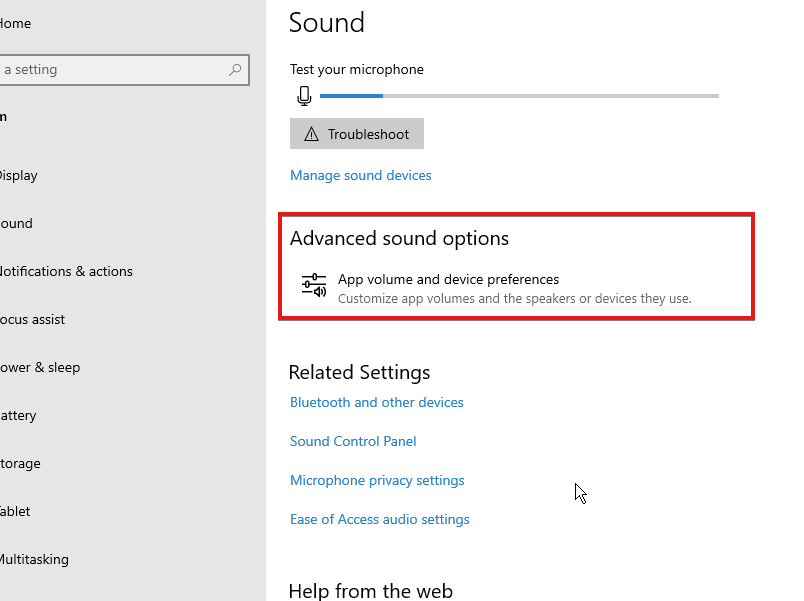The height and width of the screenshot is (601, 804).
Task: Open the Manage sound devices link
Action: [x=360, y=175]
